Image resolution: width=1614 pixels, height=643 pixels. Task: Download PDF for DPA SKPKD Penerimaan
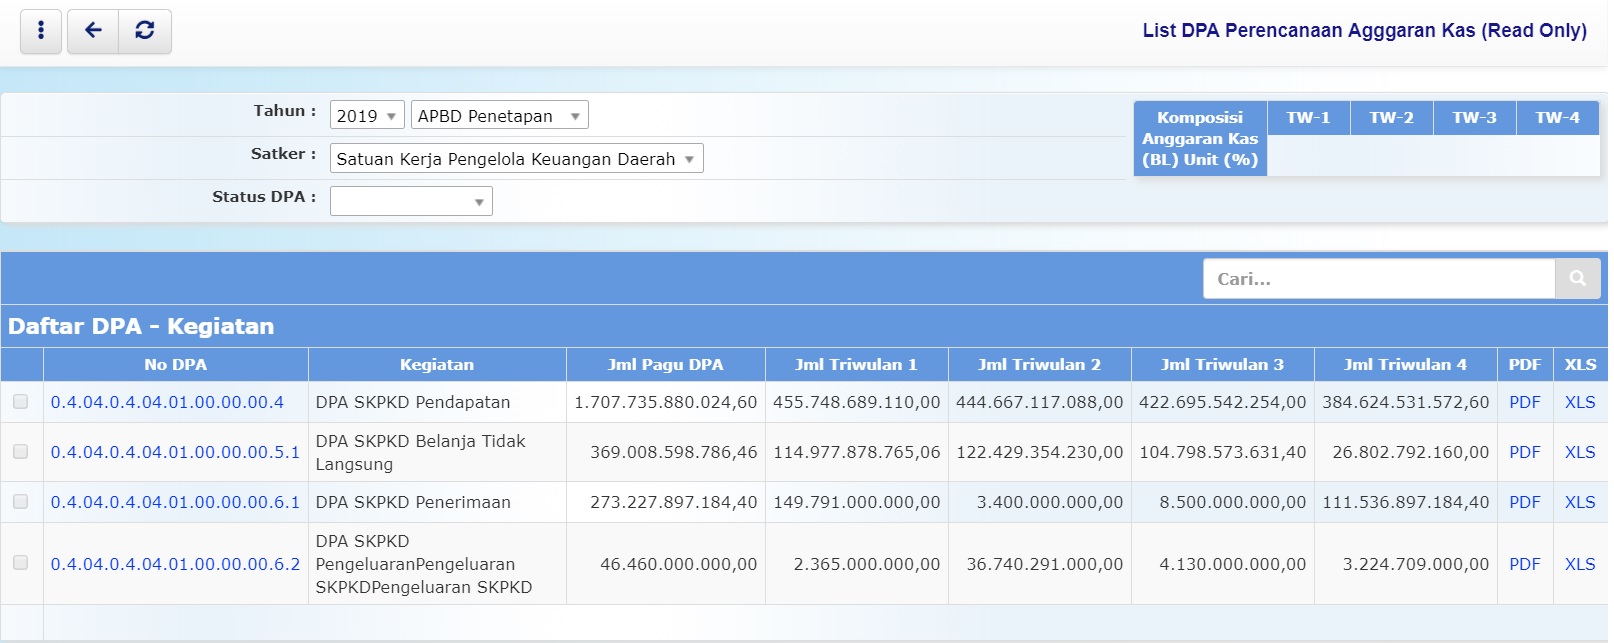pyautogui.click(x=1524, y=502)
